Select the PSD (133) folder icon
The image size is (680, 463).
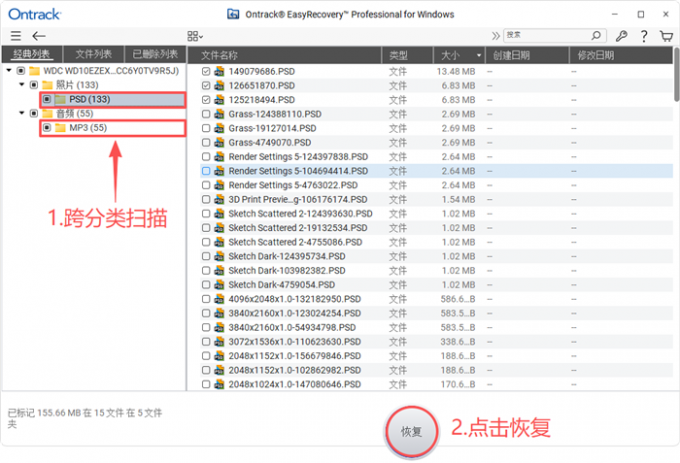click(x=60, y=99)
